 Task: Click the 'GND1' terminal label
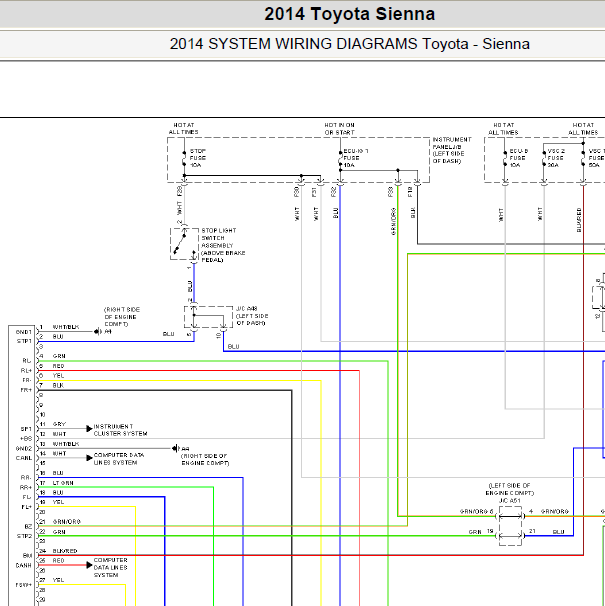coord(24,332)
